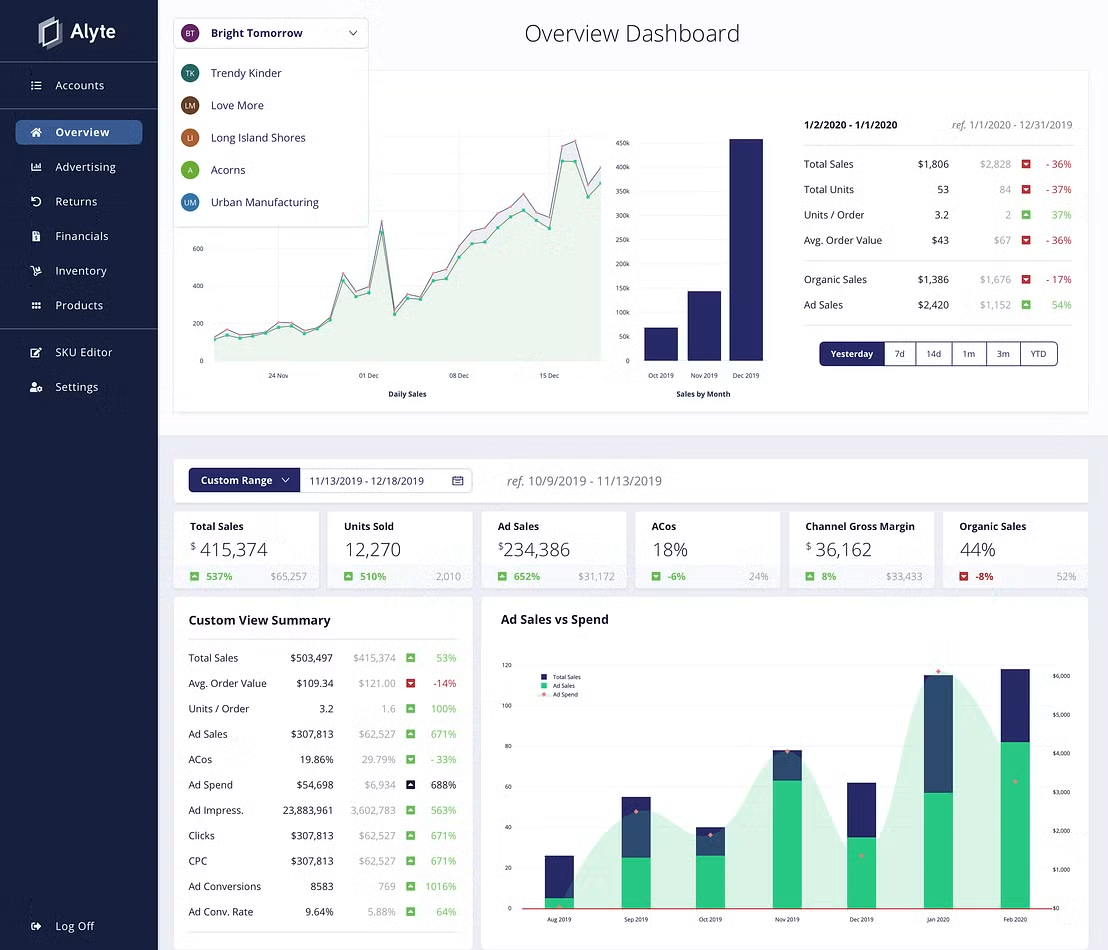Select the Yesterday time range

(x=851, y=354)
